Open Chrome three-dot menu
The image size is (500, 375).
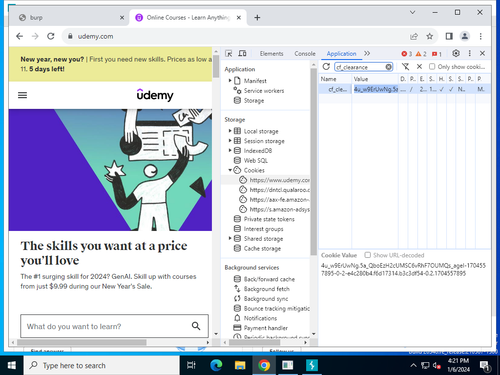click(x=480, y=36)
